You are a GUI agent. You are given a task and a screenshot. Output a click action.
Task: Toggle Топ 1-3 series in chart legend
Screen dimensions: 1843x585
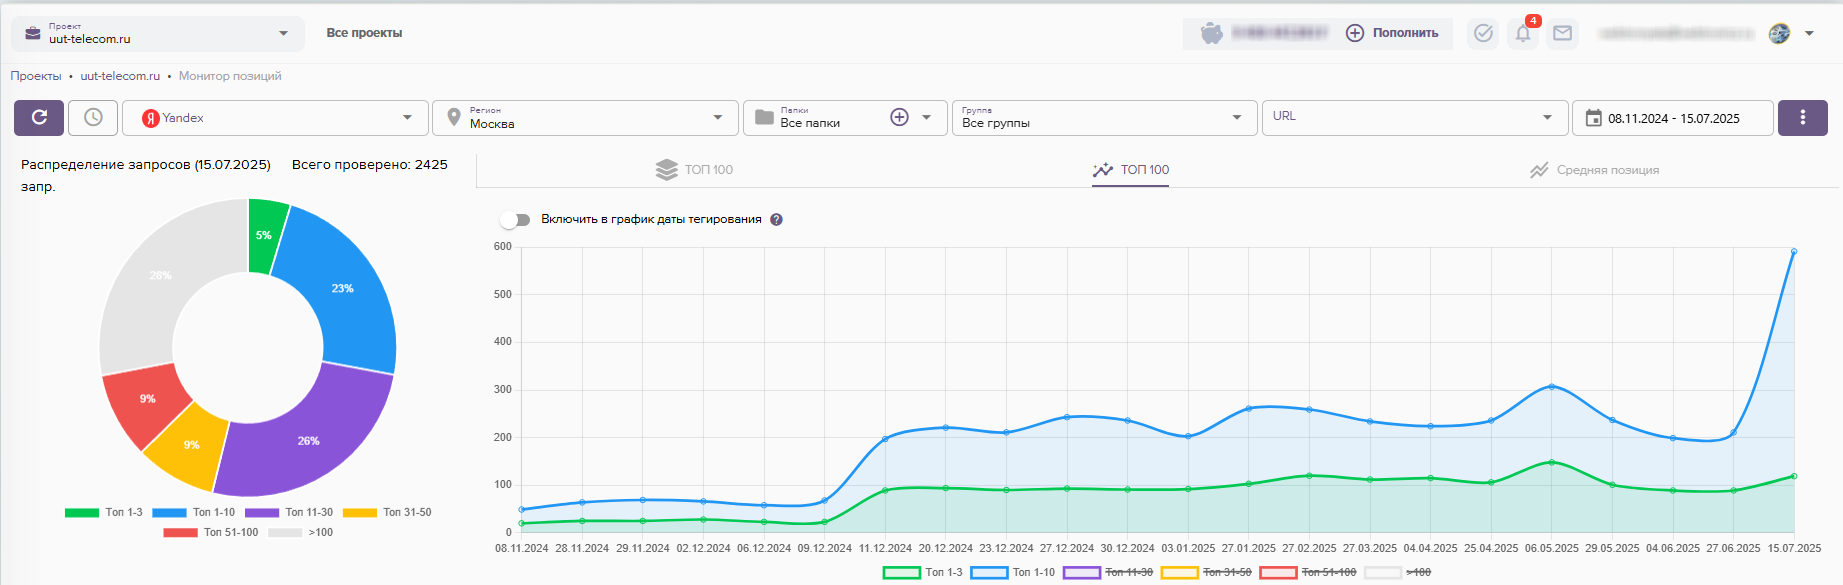[922, 573]
